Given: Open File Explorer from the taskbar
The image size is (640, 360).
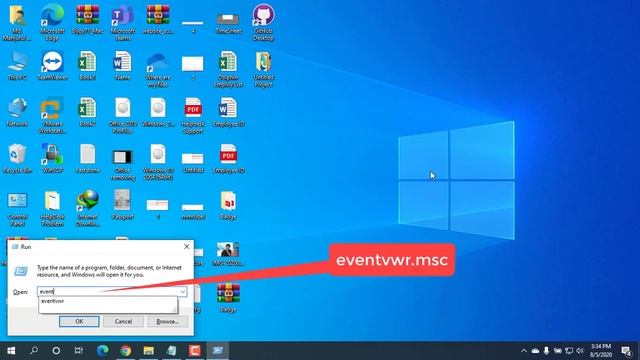Looking at the screenshot, I should tap(149, 351).
